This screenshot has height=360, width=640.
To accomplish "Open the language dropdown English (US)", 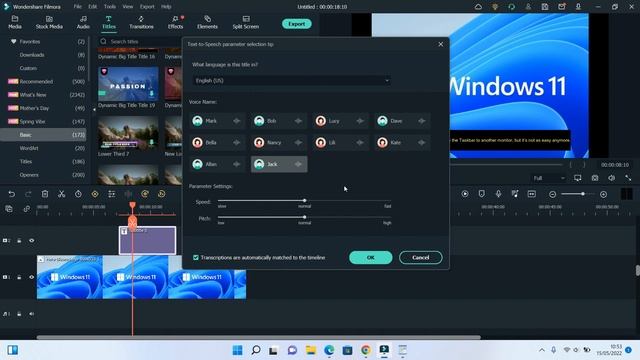I will pyautogui.click(x=292, y=80).
